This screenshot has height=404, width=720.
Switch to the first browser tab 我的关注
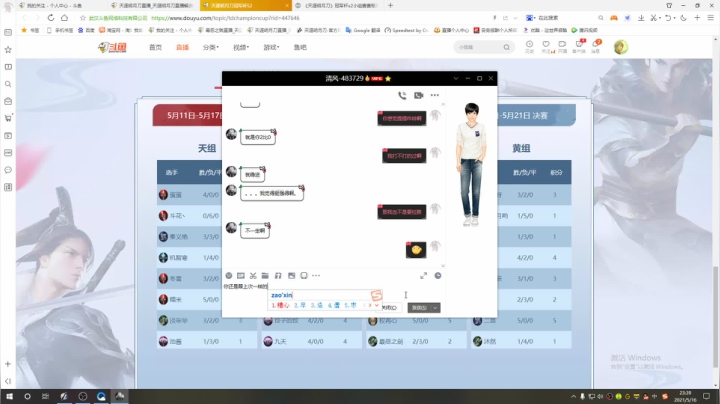pyautogui.click(x=59, y=6)
